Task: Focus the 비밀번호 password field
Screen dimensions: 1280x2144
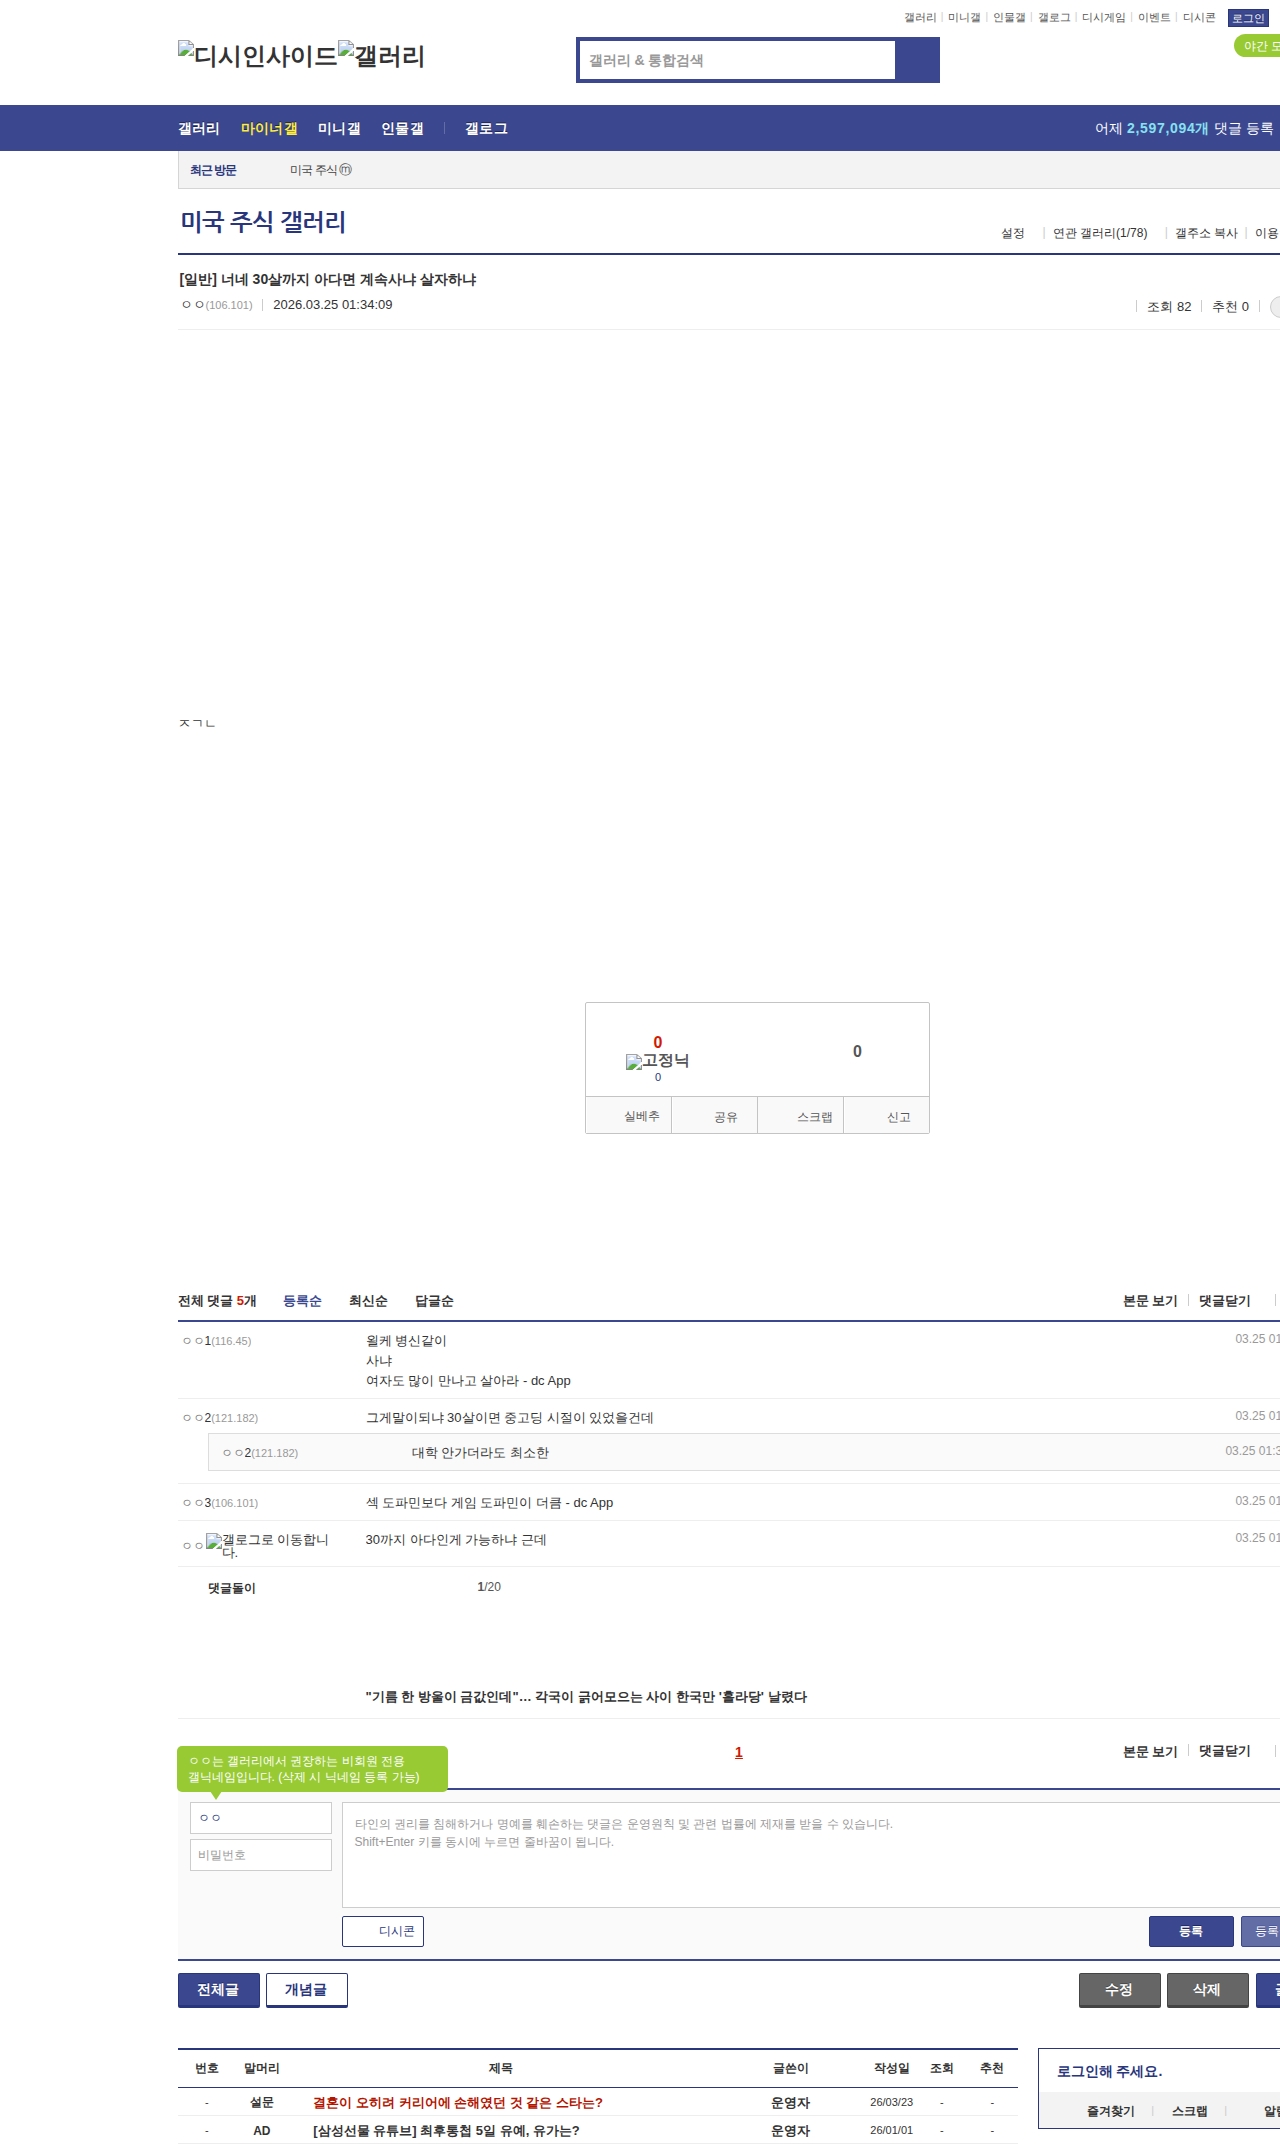Action: (x=261, y=1855)
